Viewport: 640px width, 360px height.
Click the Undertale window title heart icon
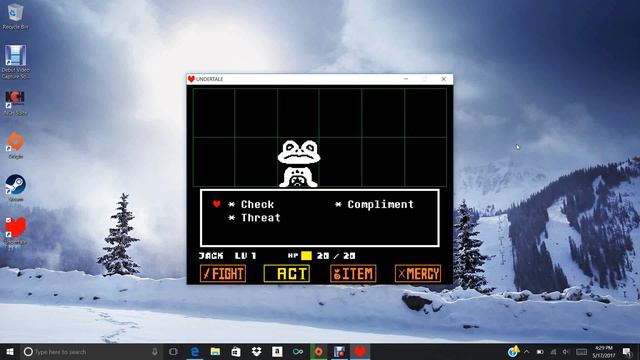[x=191, y=79]
